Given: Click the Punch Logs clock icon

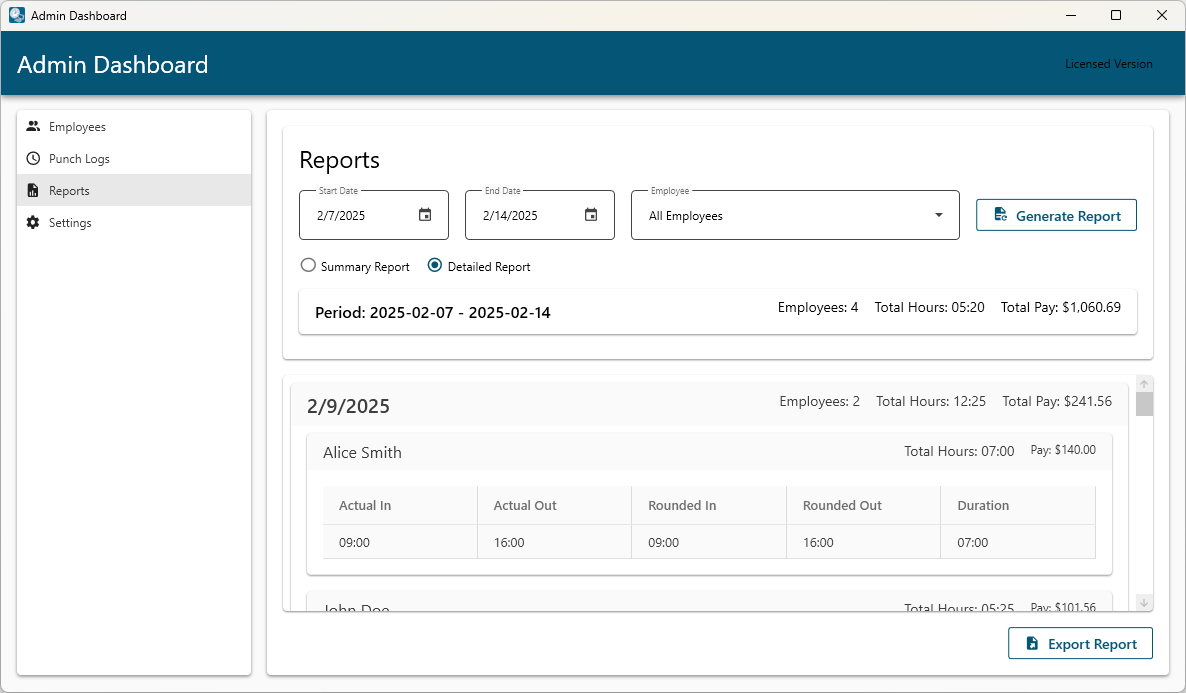Looking at the screenshot, I should [35, 158].
